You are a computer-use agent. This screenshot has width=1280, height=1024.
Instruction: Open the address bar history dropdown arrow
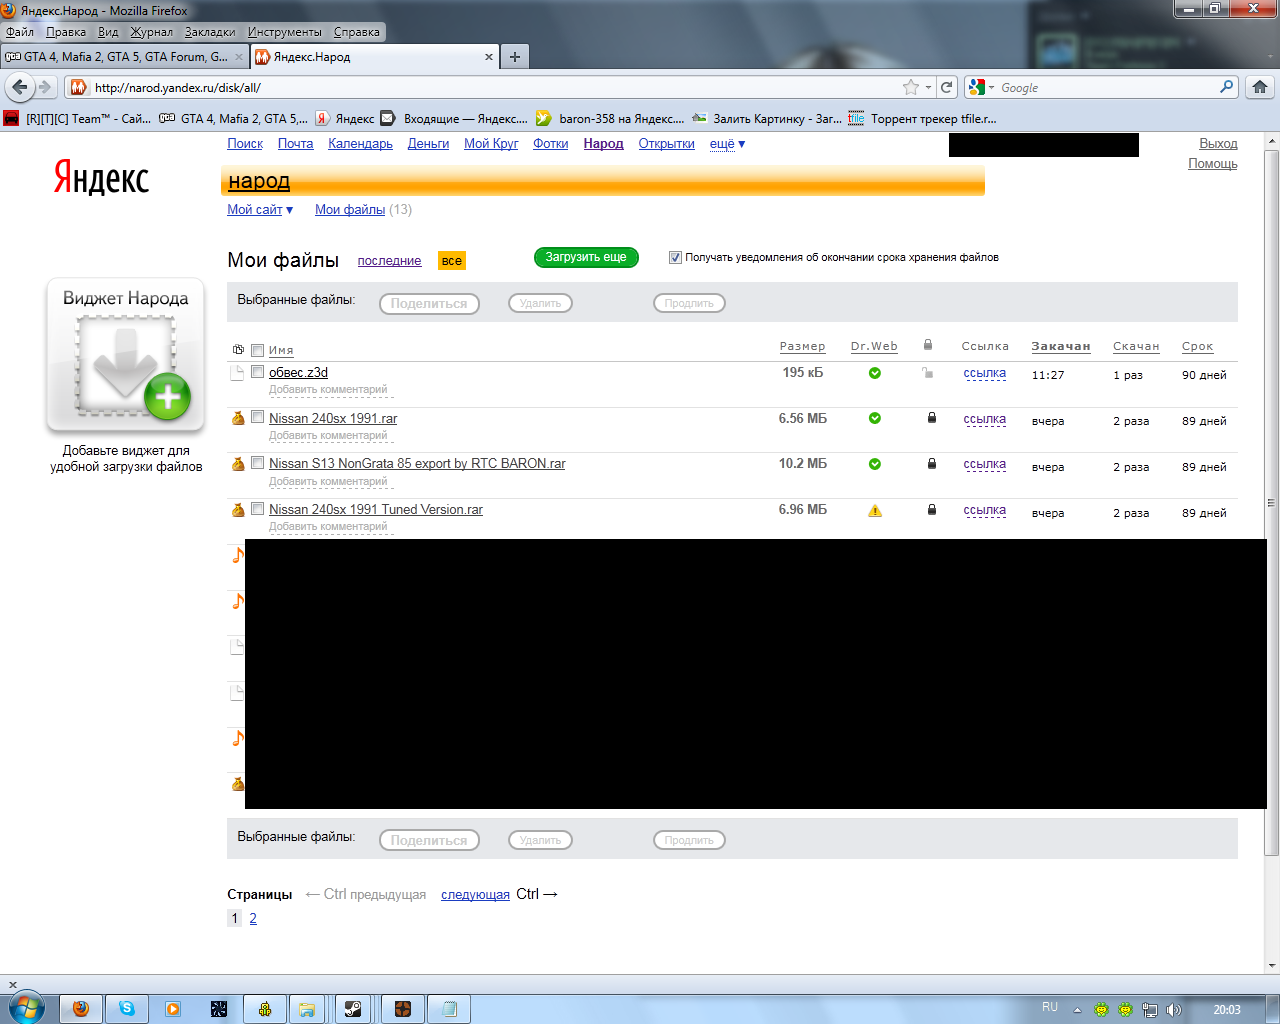(929, 87)
